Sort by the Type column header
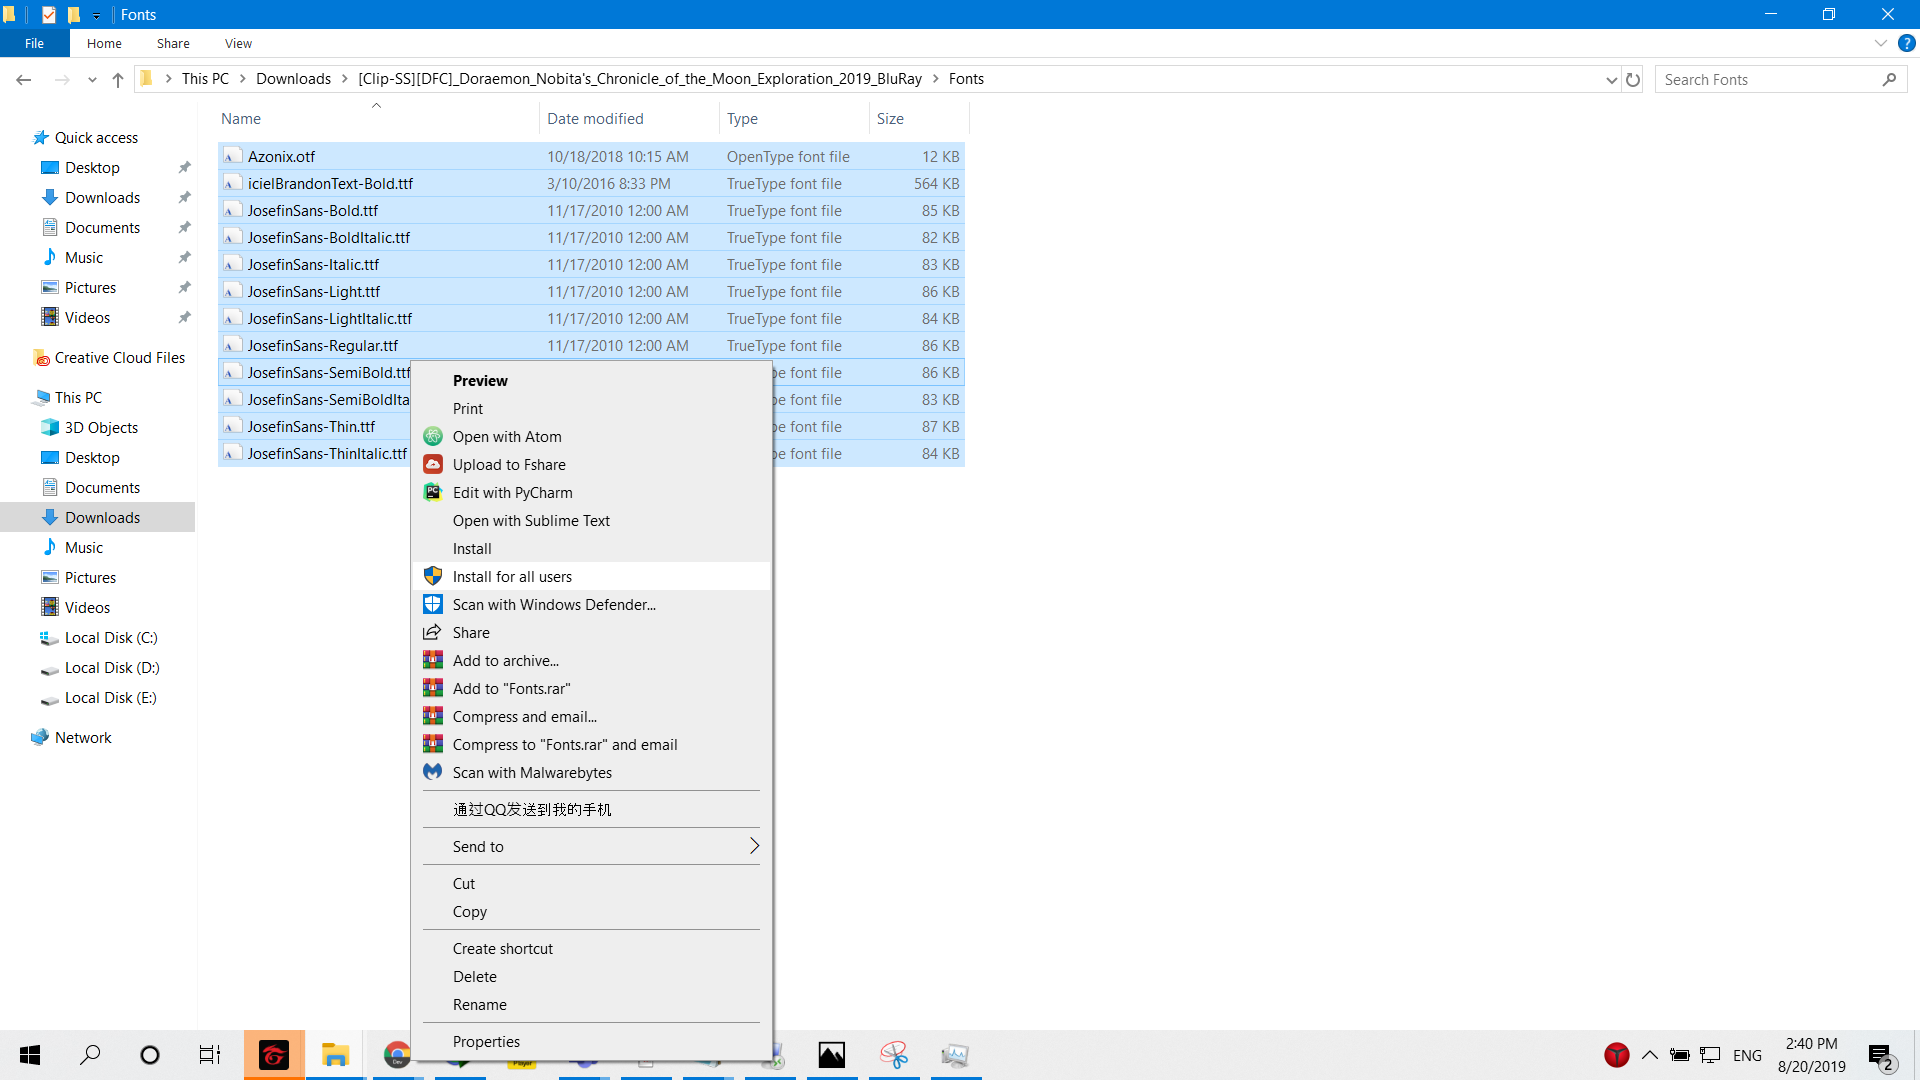Screen dimensions: 1920x1080 click(794, 118)
